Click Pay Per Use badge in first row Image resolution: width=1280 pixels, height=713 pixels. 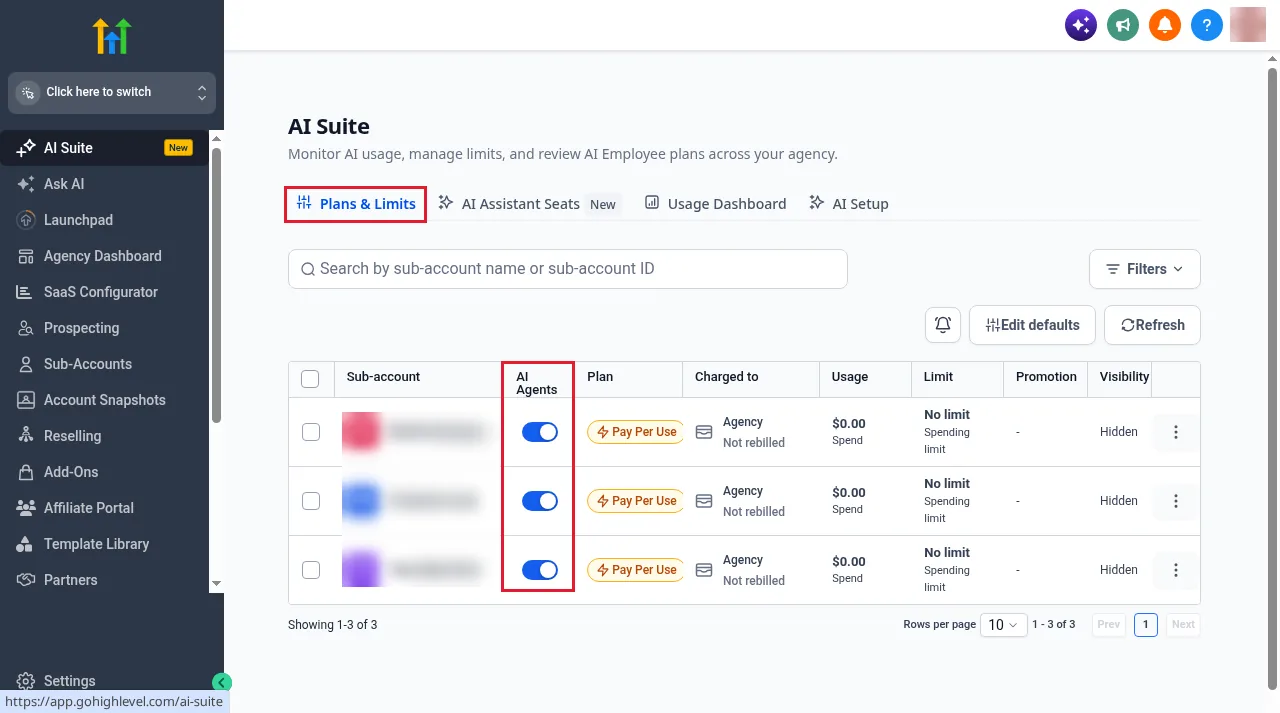[636, 432]
